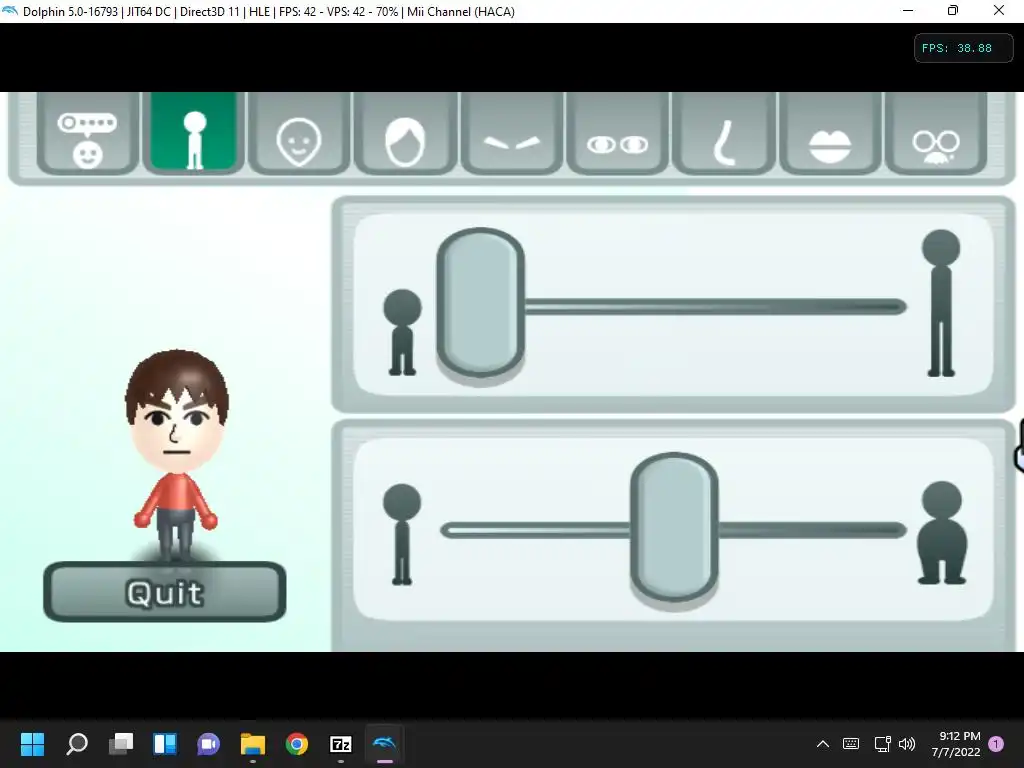The height and width of the screenshot is (768, 1024).
Task: Click the Mii character preview
Action: pyautogui.click(x=176, y=455)
